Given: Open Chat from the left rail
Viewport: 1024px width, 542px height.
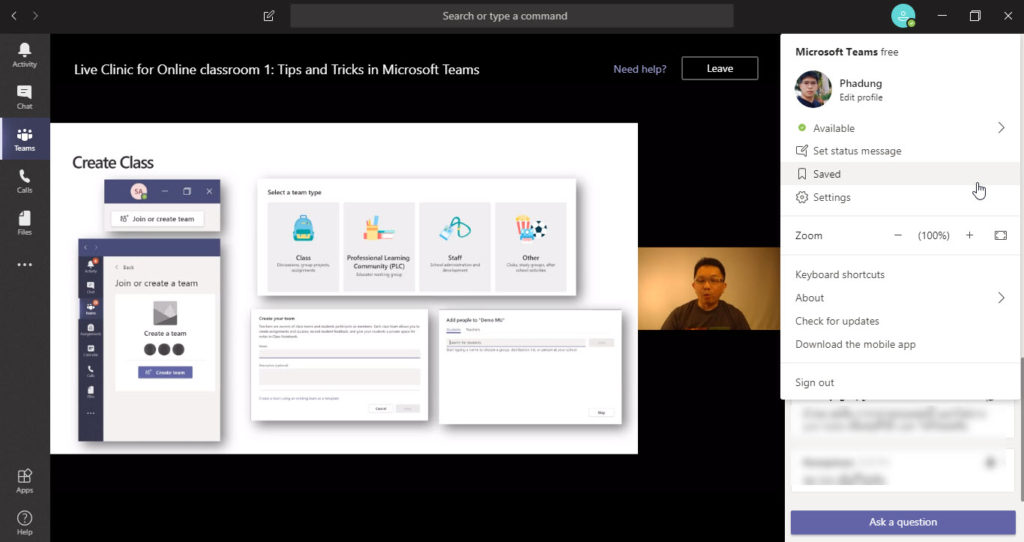Looking at the screenshot, I should 24,97.
